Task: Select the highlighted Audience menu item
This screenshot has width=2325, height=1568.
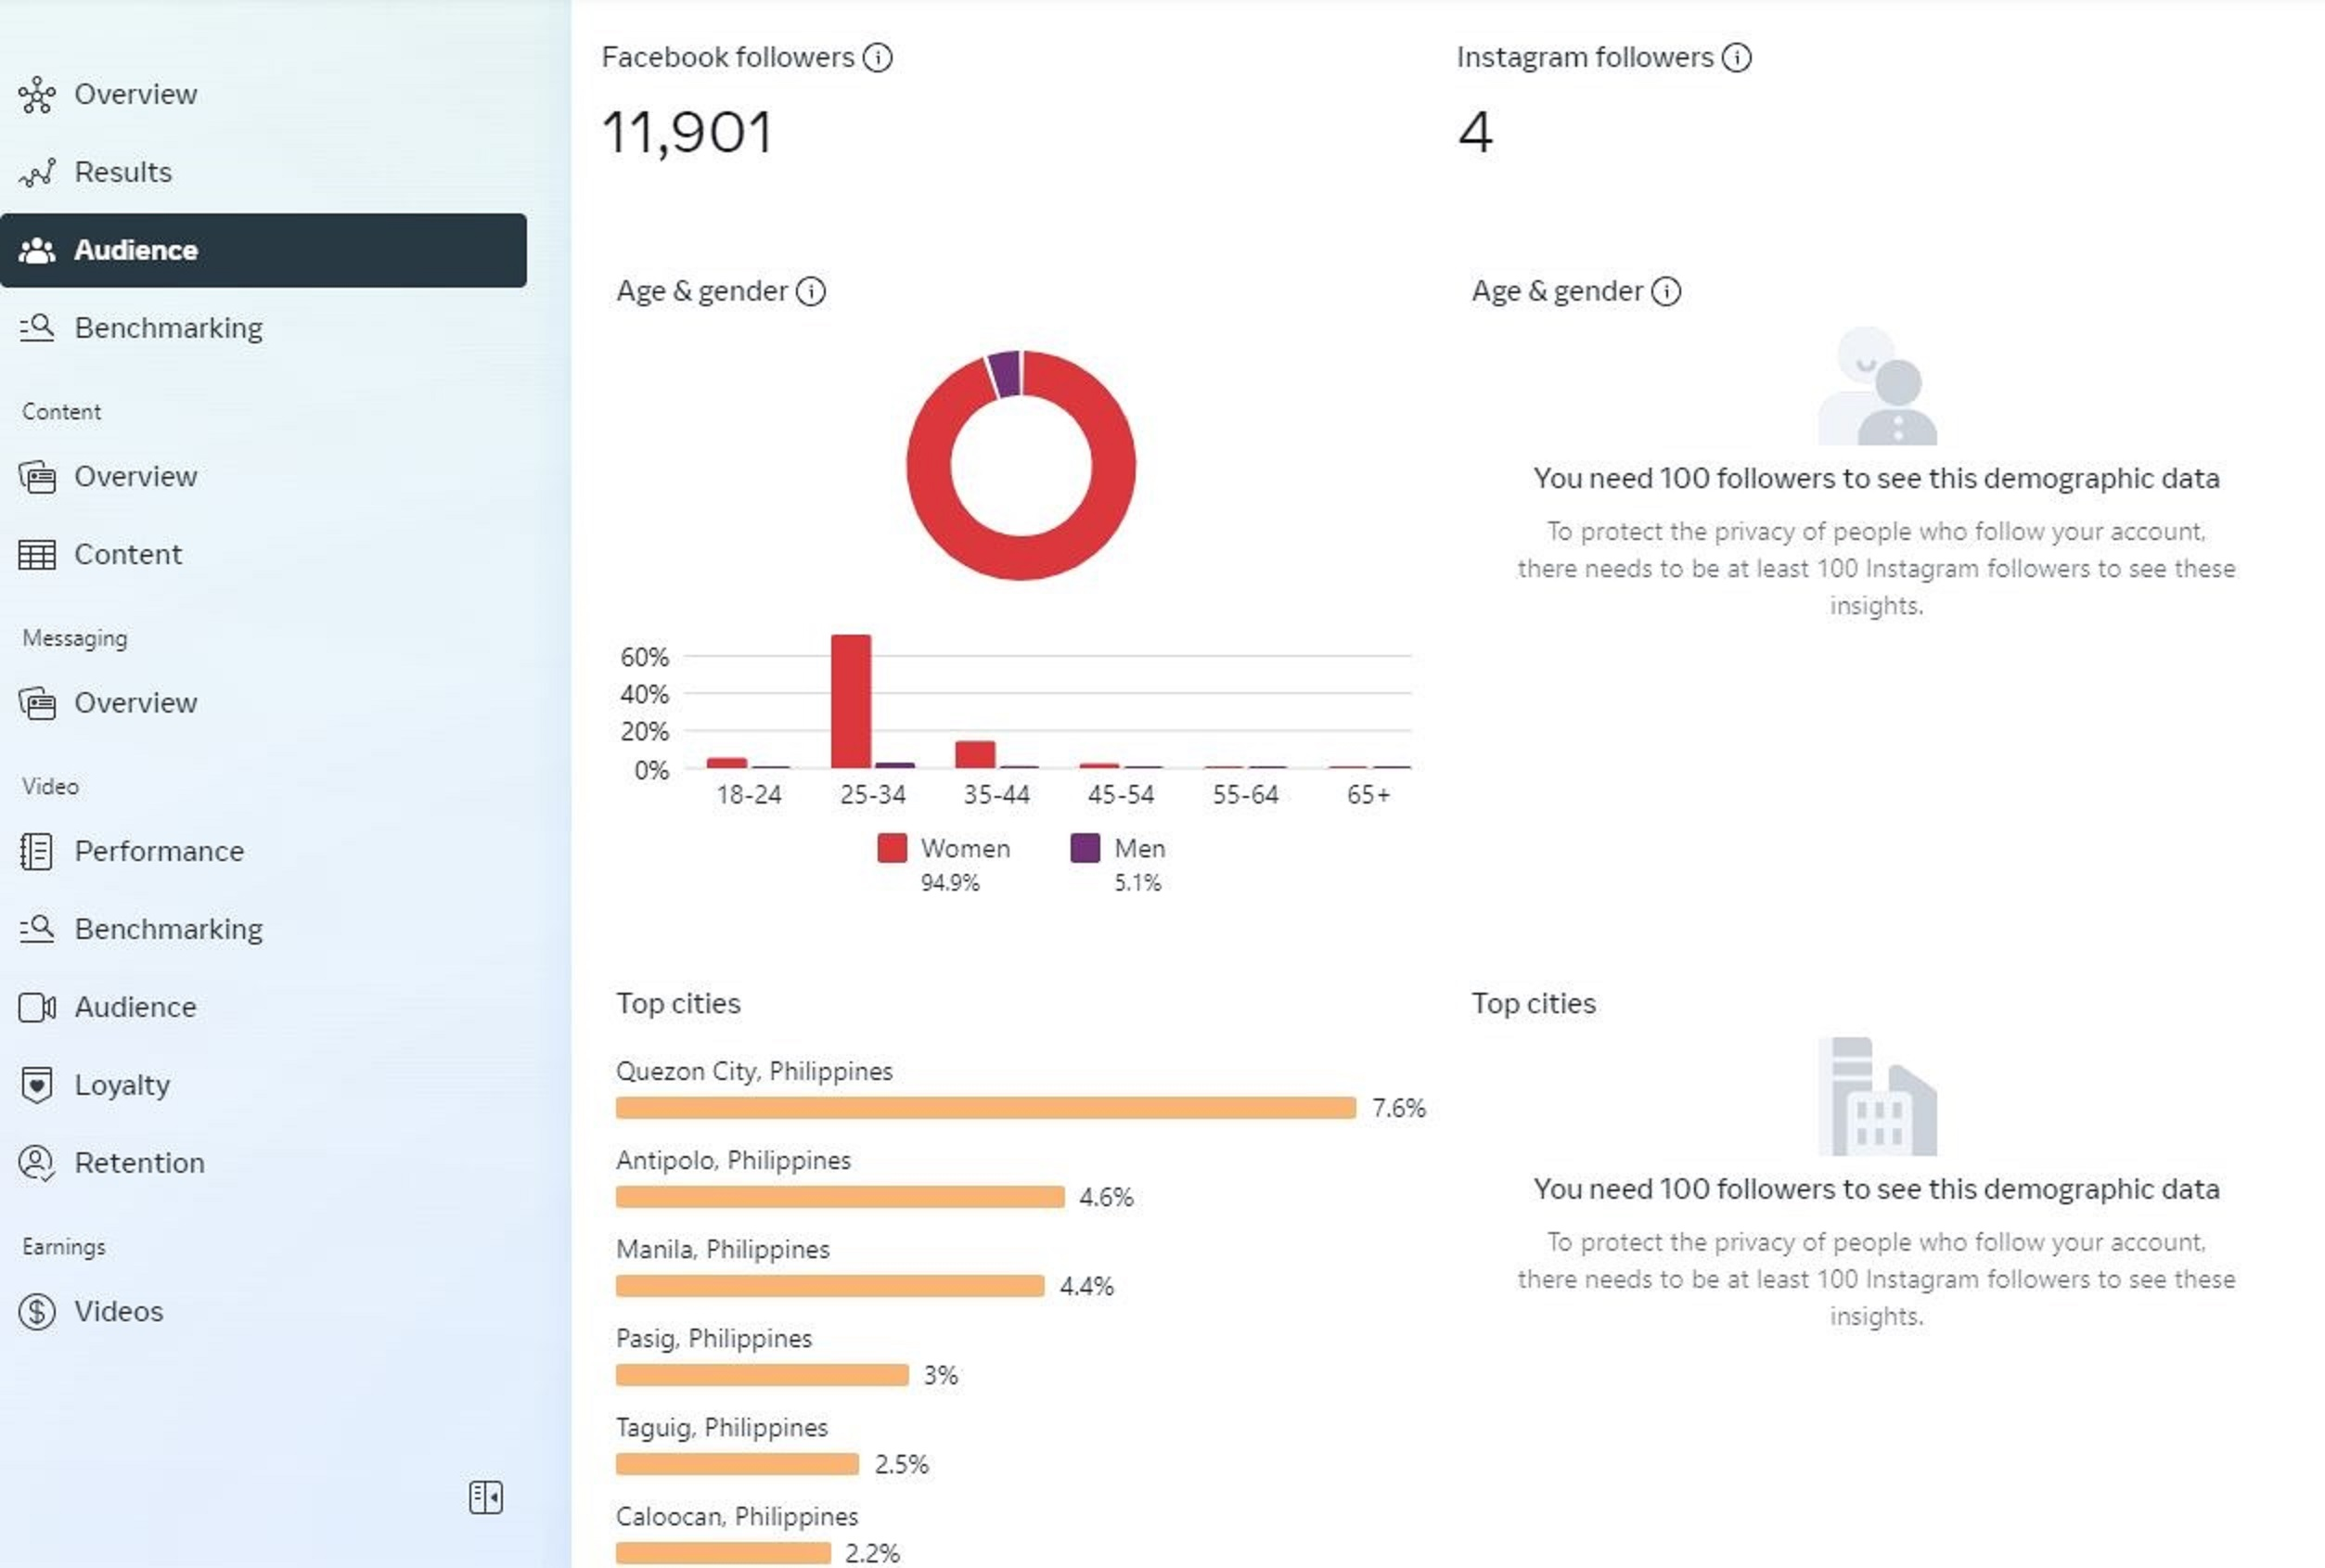Action: pos(135,250)
